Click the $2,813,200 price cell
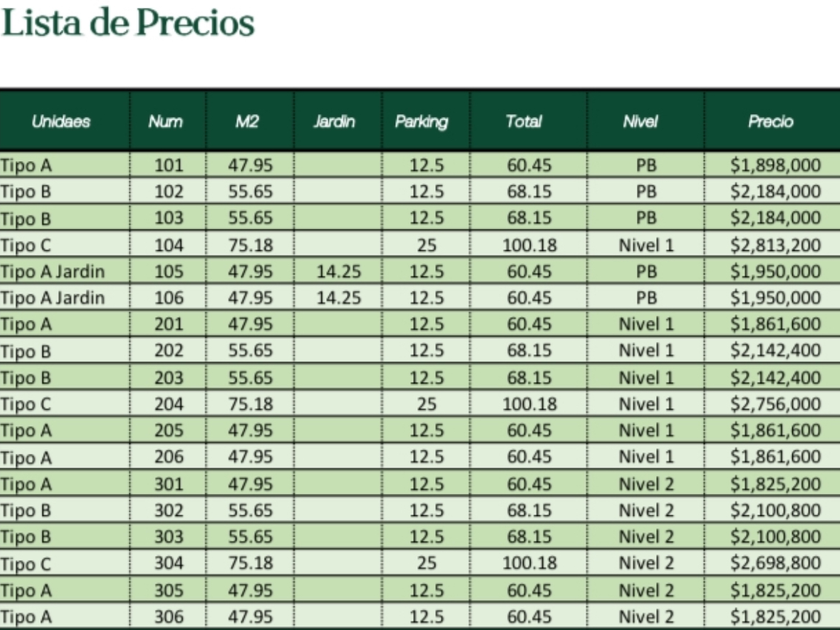 click(775, 245)
